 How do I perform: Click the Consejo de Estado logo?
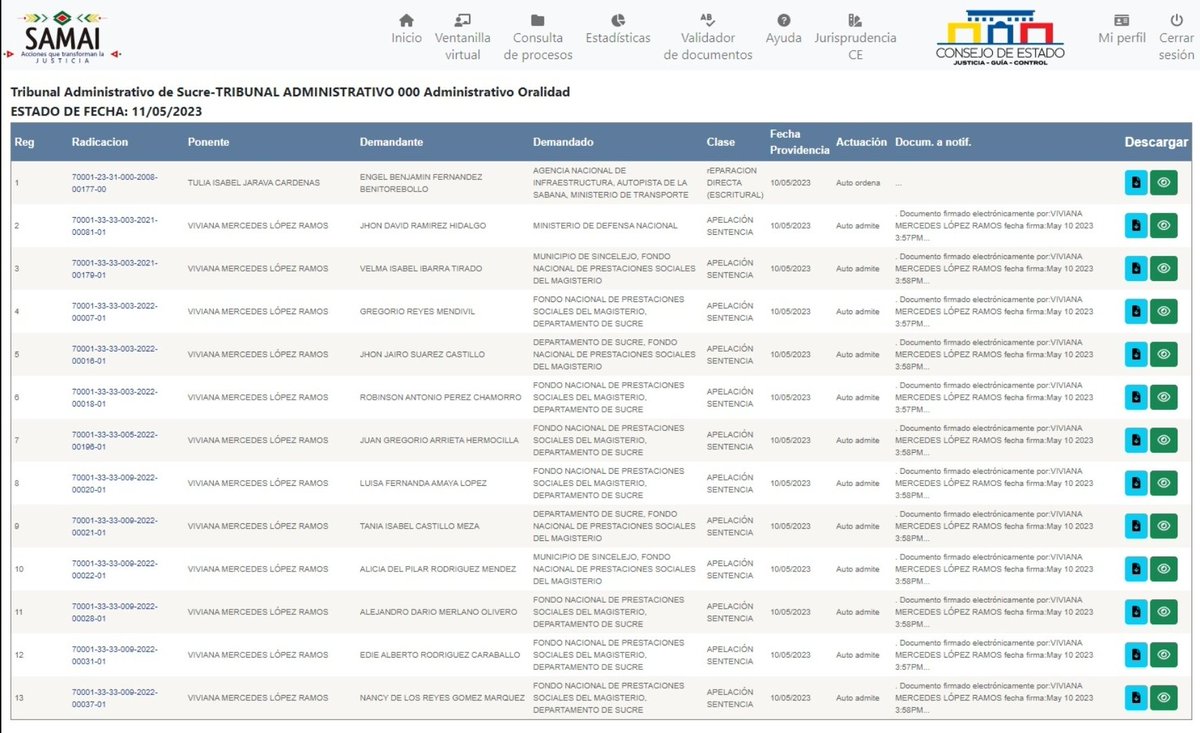point(1000,39)
